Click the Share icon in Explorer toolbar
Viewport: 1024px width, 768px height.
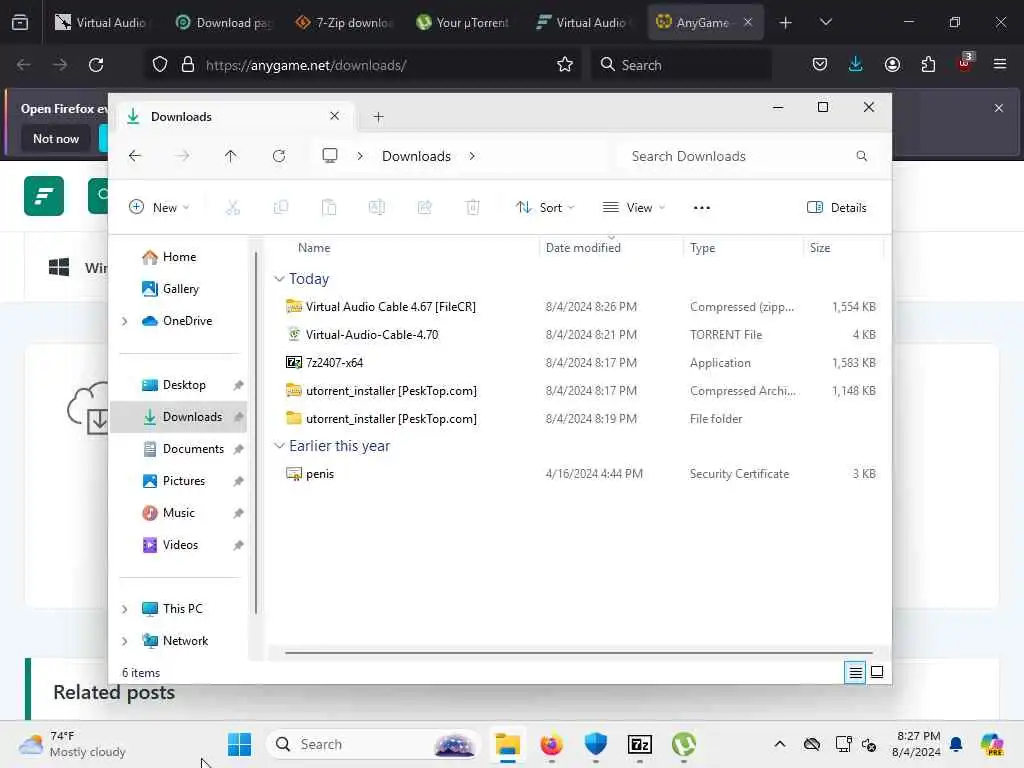click(424, 208)
